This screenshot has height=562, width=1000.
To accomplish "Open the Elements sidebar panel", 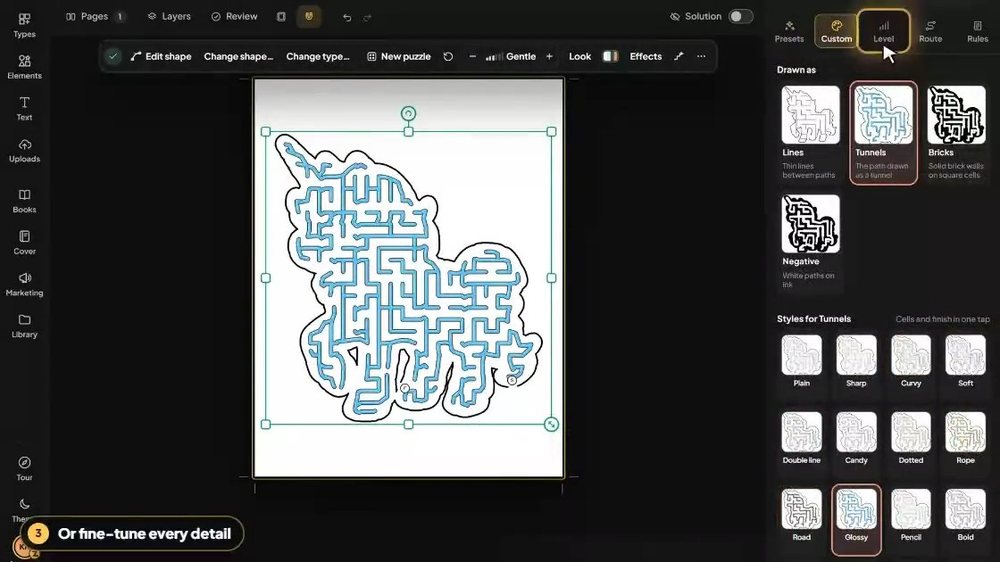I will point(24,67).
